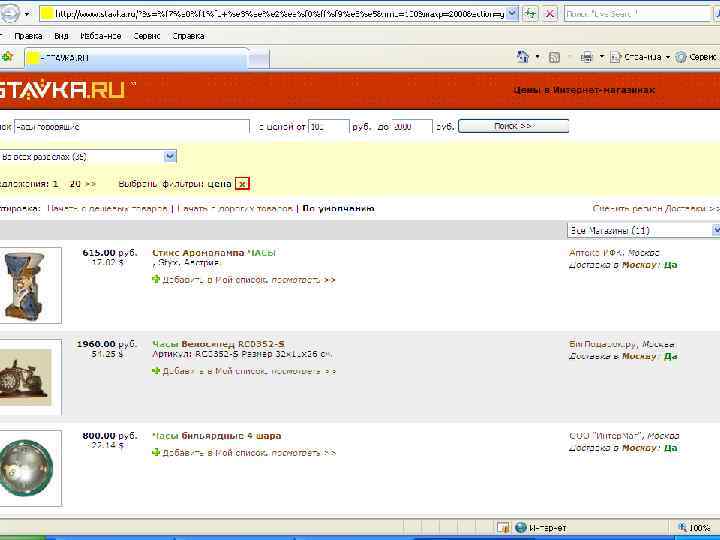Viewport: 720px width, 540px height.
Task: Go to next results page '>>'
Action: 90,184
